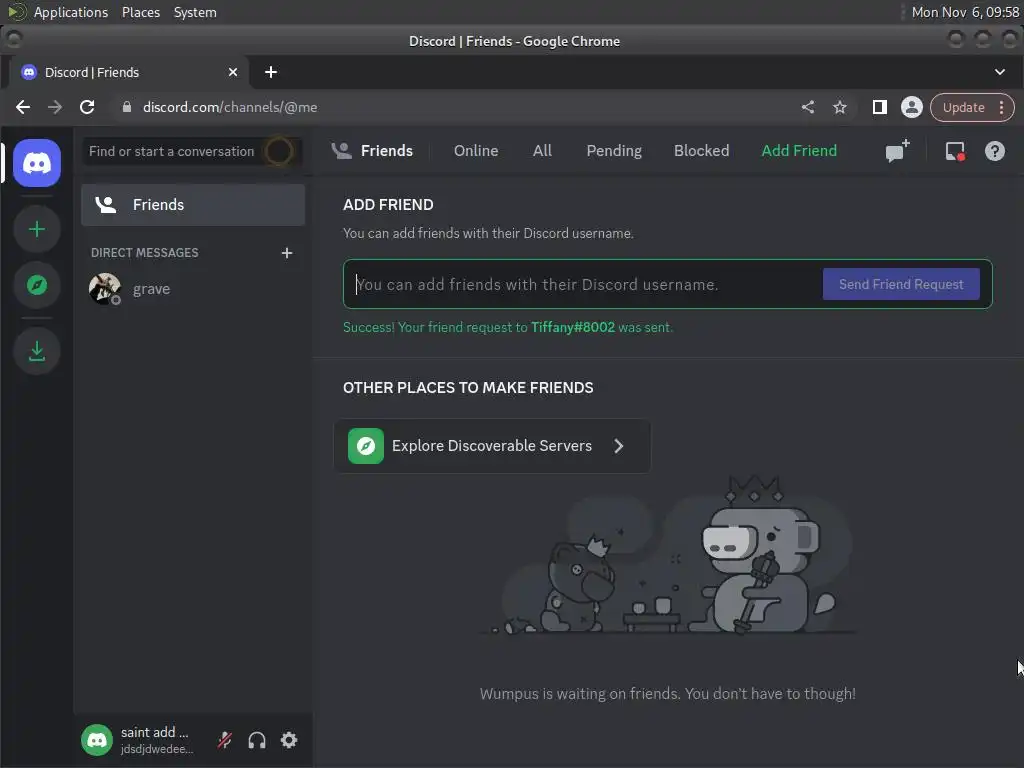
Task: Click the lock site info icon
Action: (x=127, y=107)
